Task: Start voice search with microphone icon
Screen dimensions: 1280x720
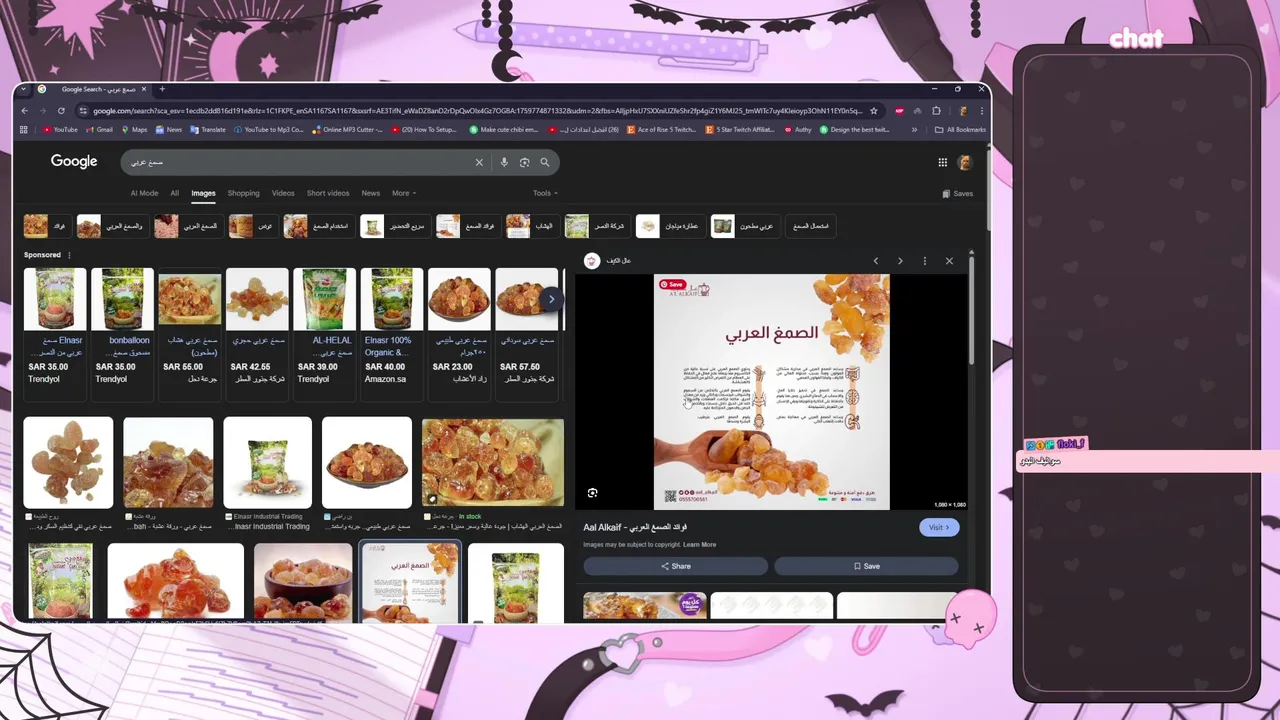Action: 504,162
